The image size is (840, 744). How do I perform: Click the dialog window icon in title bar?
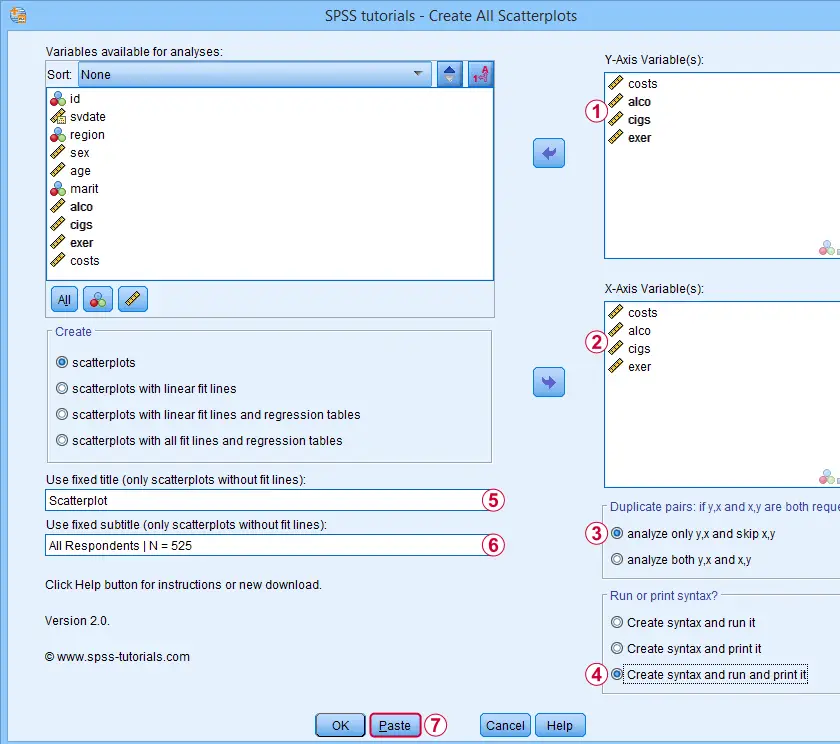coord(18,15)
